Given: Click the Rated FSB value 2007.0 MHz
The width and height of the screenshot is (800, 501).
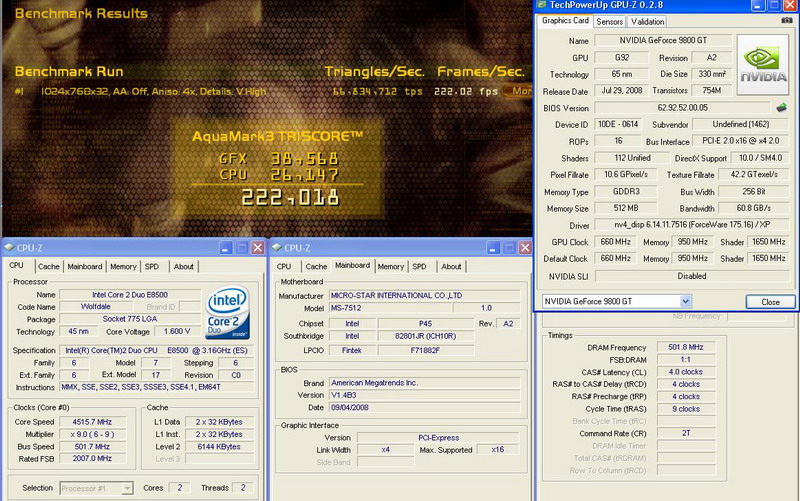Looking at the screenshot, I should pyautogui.click(x=92, y=458).
